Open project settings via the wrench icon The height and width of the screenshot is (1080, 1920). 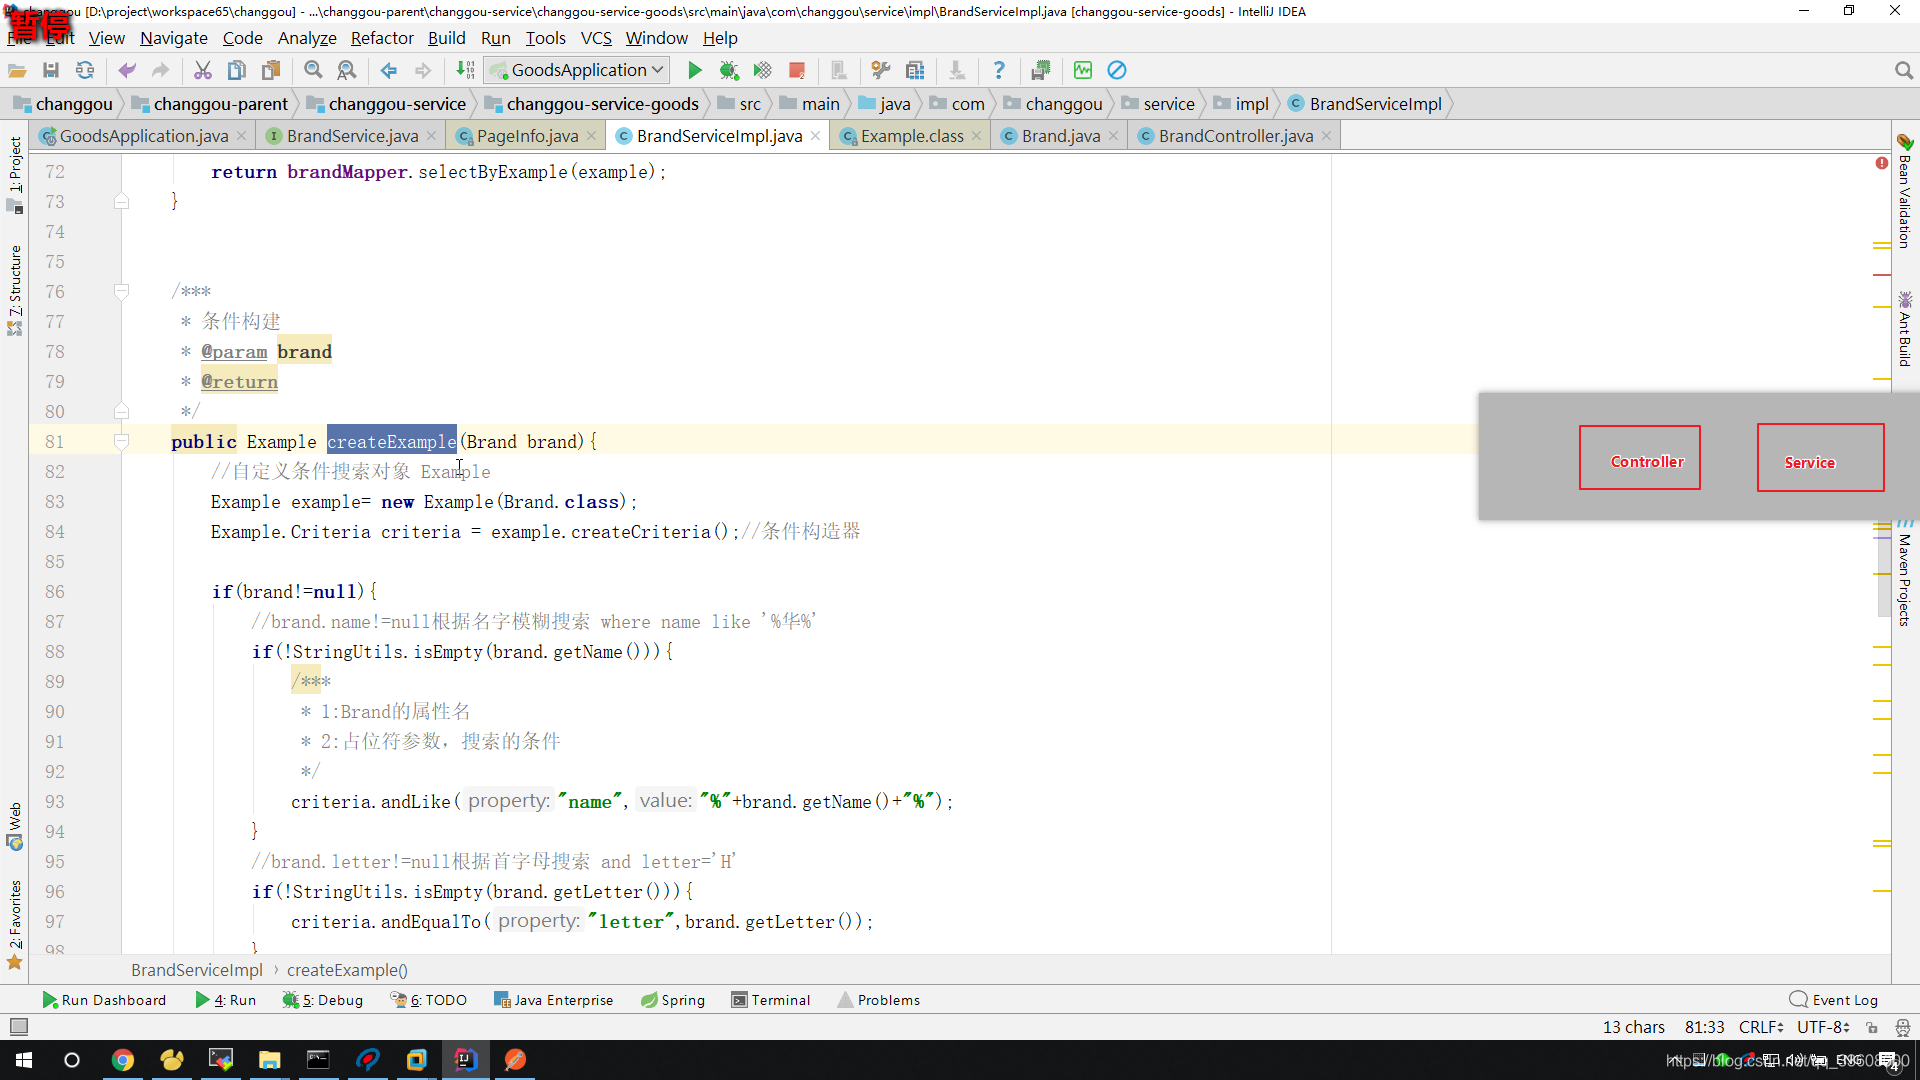click(x=881, y=70)
